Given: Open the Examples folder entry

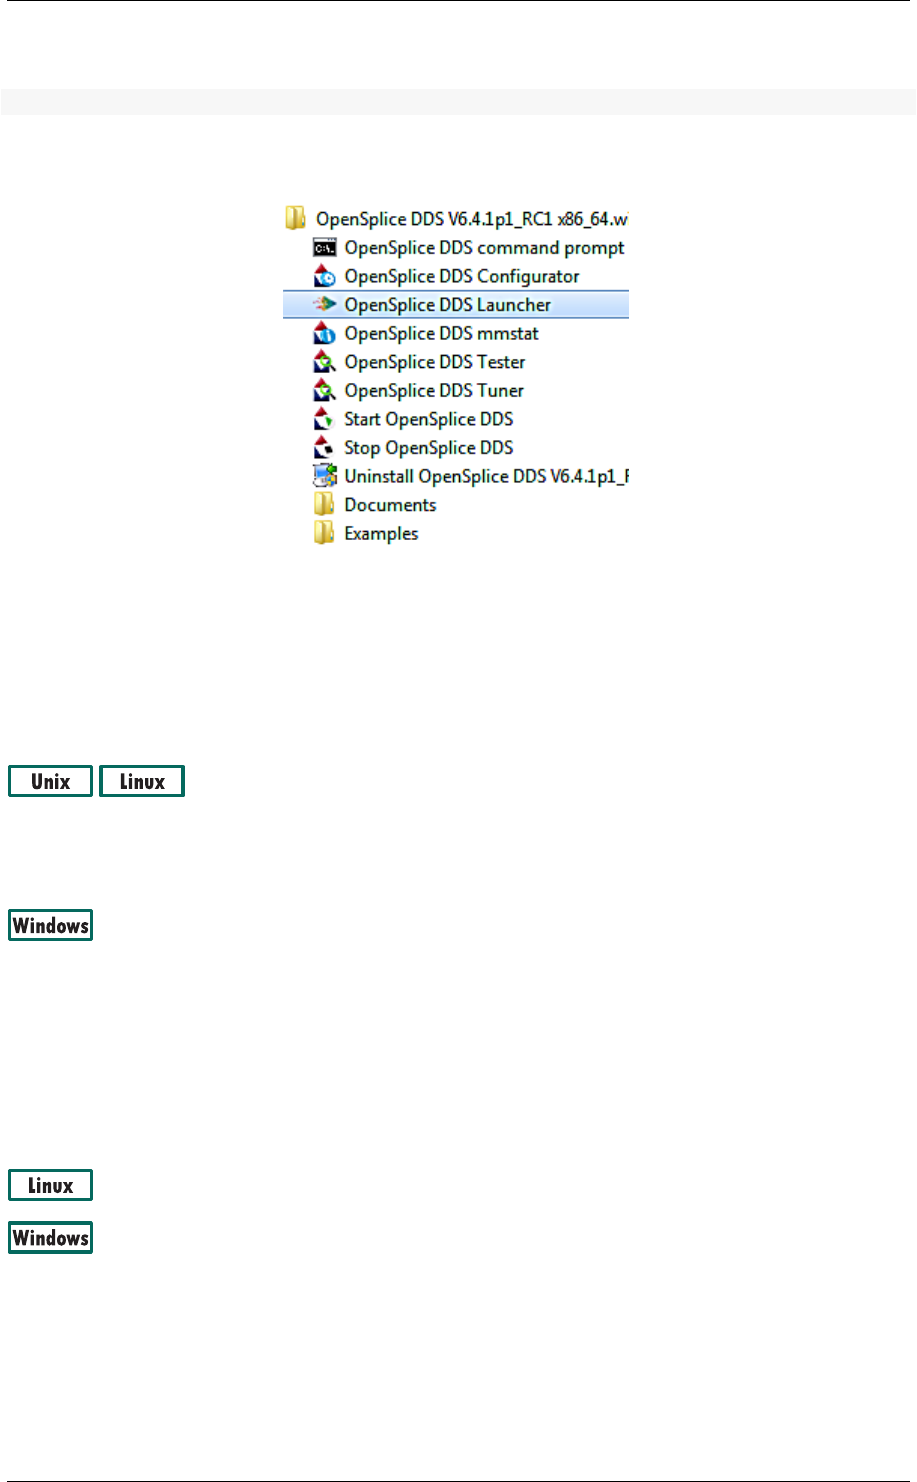Looking at the screenshot, I should tap(381, 534).
